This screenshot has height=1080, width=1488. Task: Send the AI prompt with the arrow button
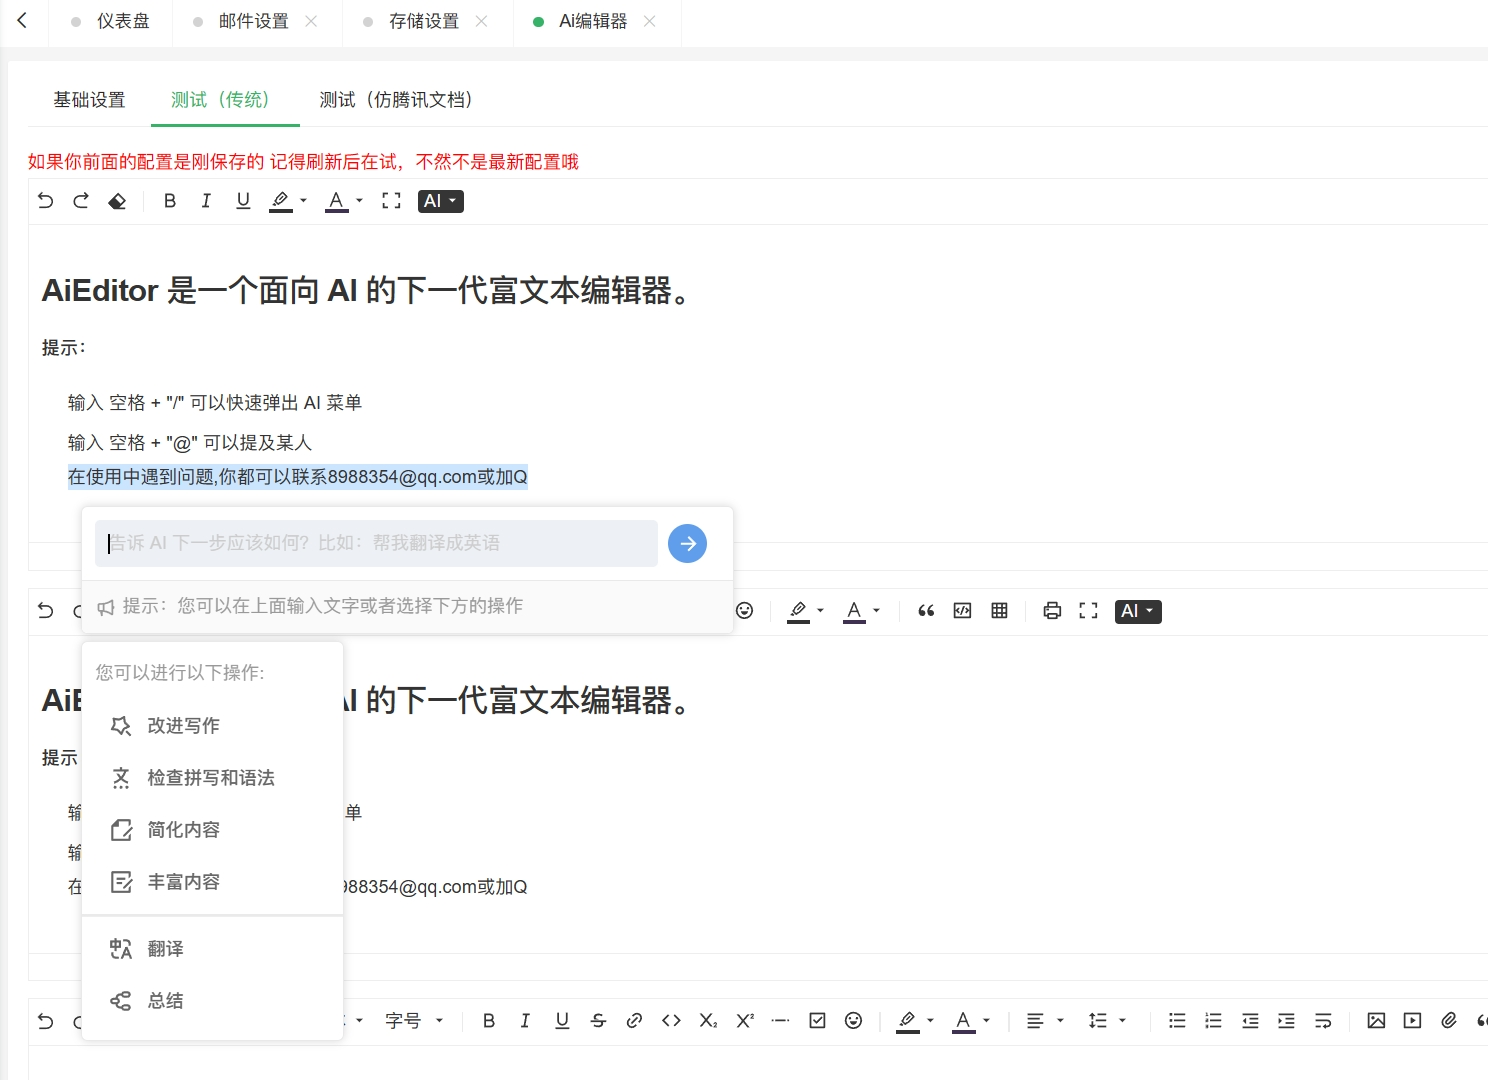[x=687, y=543]
